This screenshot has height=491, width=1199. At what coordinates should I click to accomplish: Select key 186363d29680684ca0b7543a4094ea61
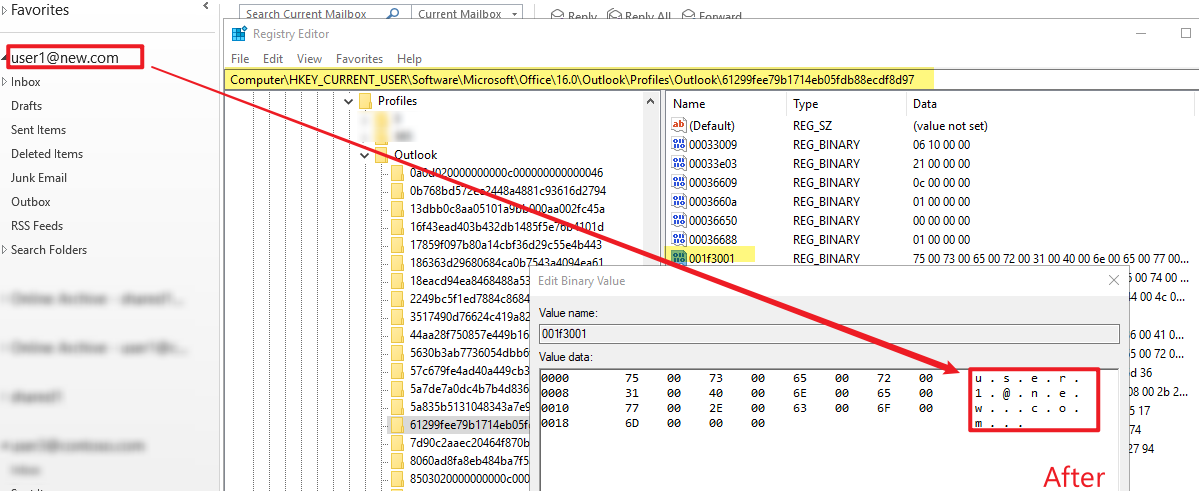[506, 263]
